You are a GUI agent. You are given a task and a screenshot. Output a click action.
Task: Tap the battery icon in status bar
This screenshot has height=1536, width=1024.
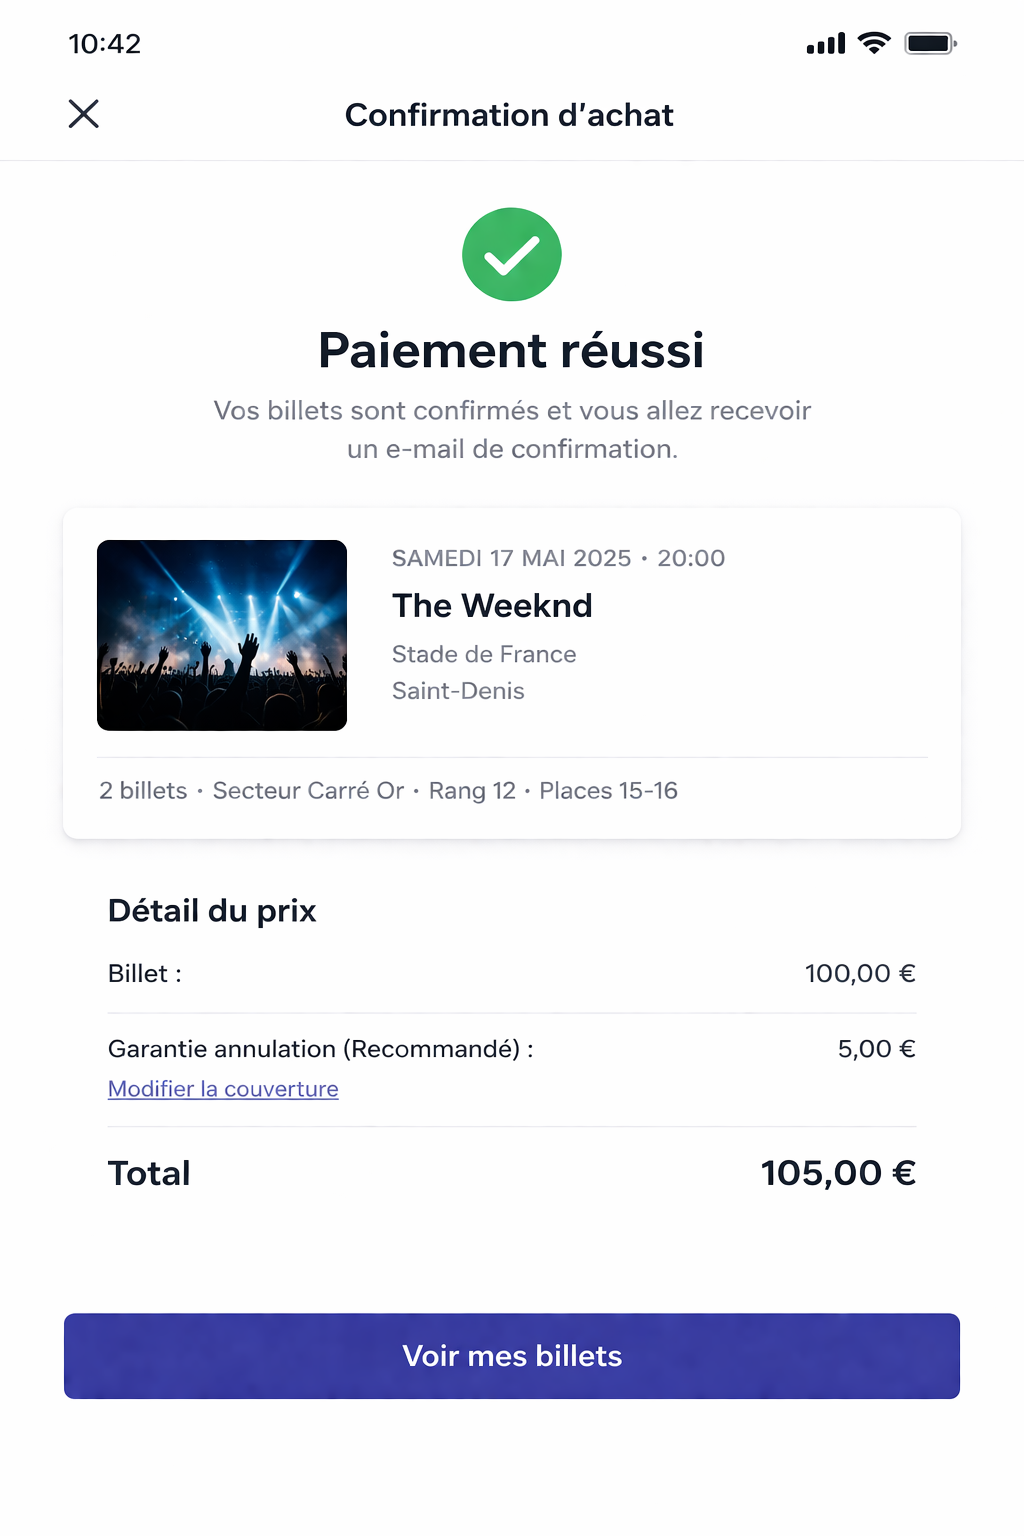pos(930,44)
